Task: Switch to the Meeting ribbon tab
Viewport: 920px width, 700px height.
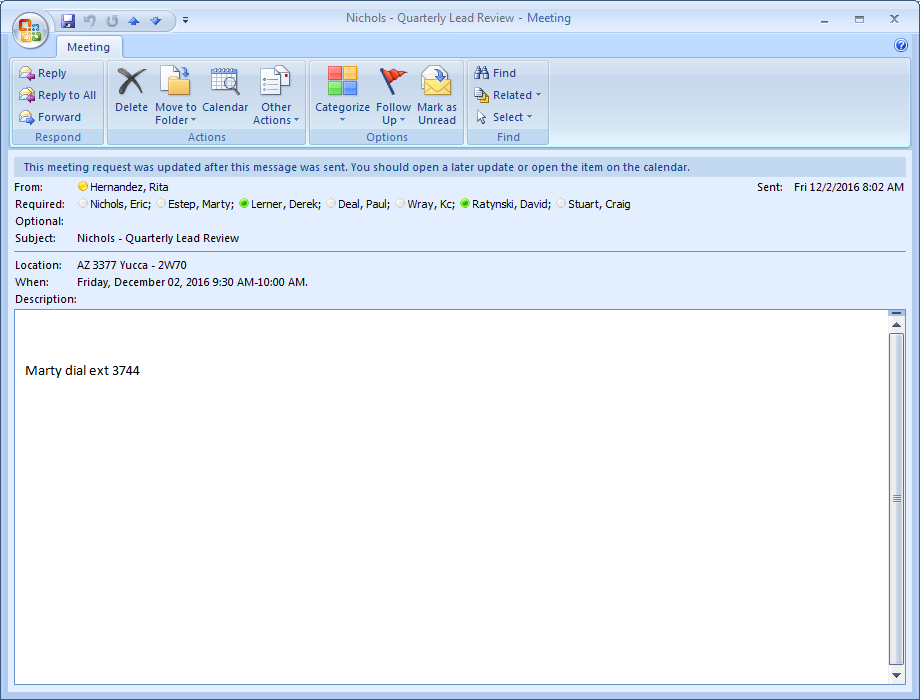Action: point(89,47)
